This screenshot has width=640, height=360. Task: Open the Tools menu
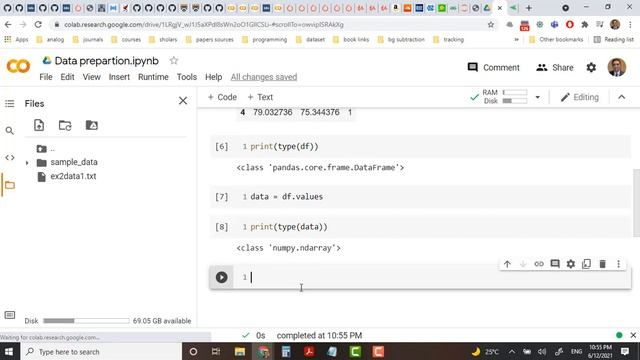coord(187,77)
